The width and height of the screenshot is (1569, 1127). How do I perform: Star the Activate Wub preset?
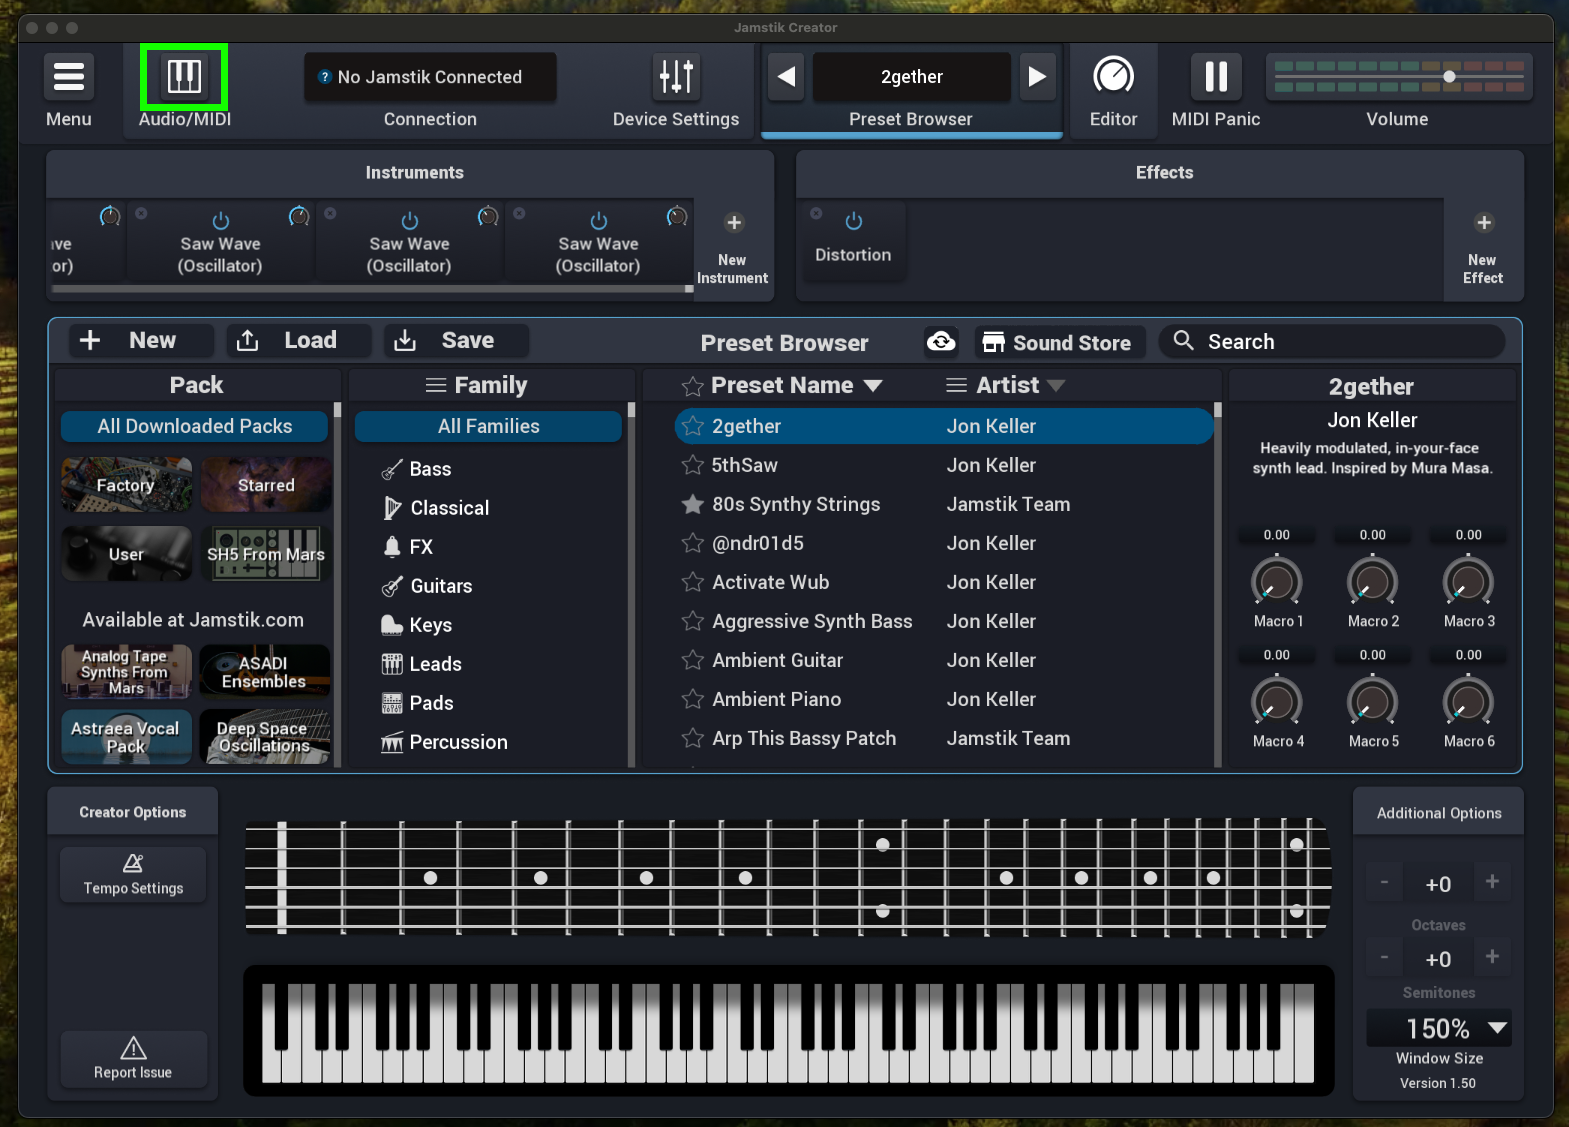[x=692, y=582]
